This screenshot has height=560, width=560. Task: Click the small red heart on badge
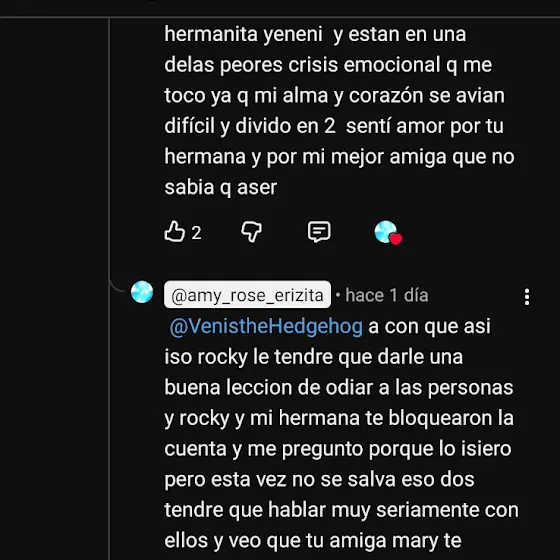click(x=396, y=239)
